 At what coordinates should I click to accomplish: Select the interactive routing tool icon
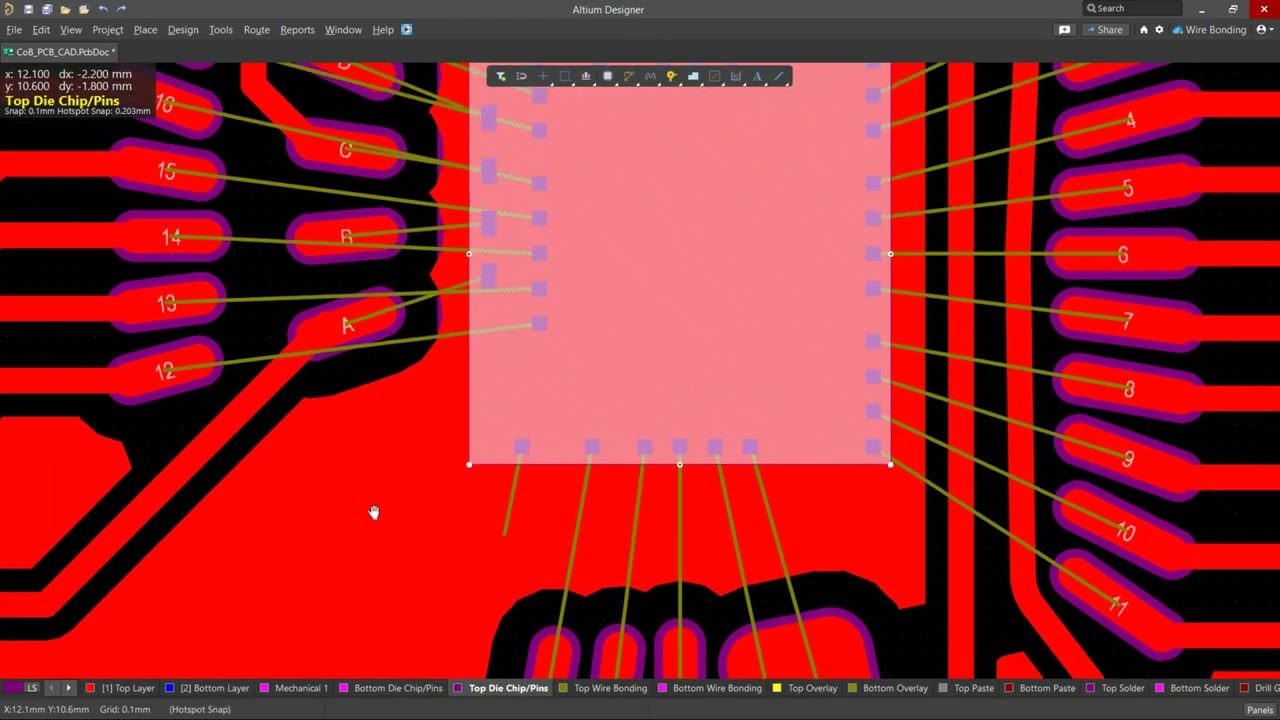(x=629, y=77)
